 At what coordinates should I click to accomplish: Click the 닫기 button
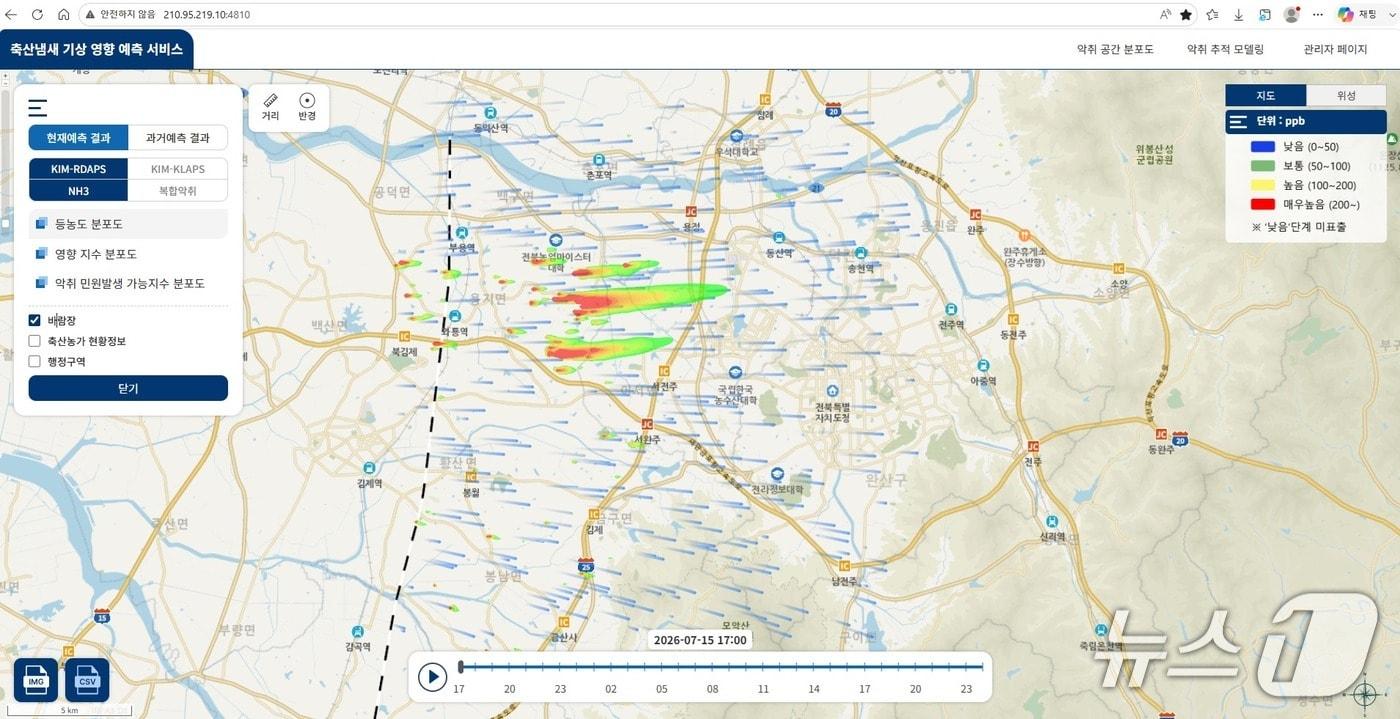point(128,388)
